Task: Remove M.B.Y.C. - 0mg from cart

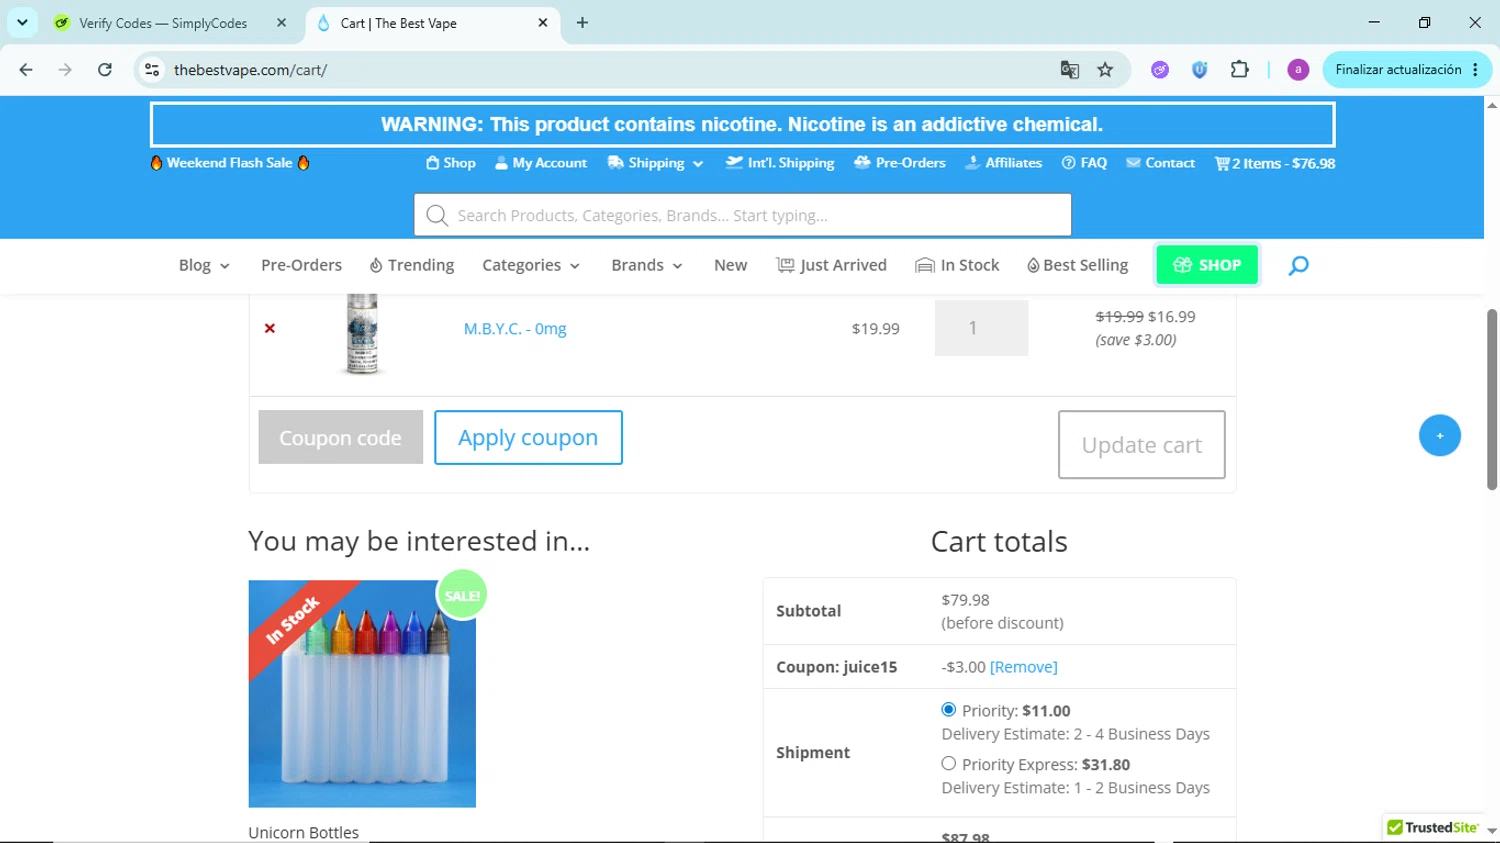Action: 270,328
